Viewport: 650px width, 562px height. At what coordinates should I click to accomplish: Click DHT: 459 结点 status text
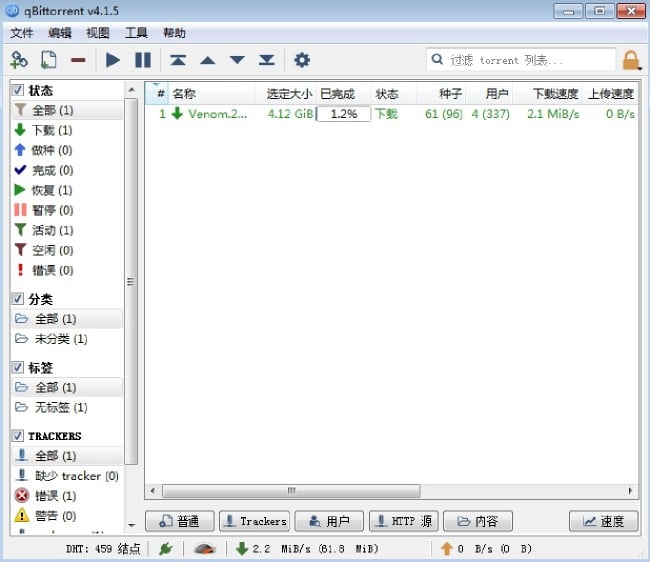tap(103, 549)
